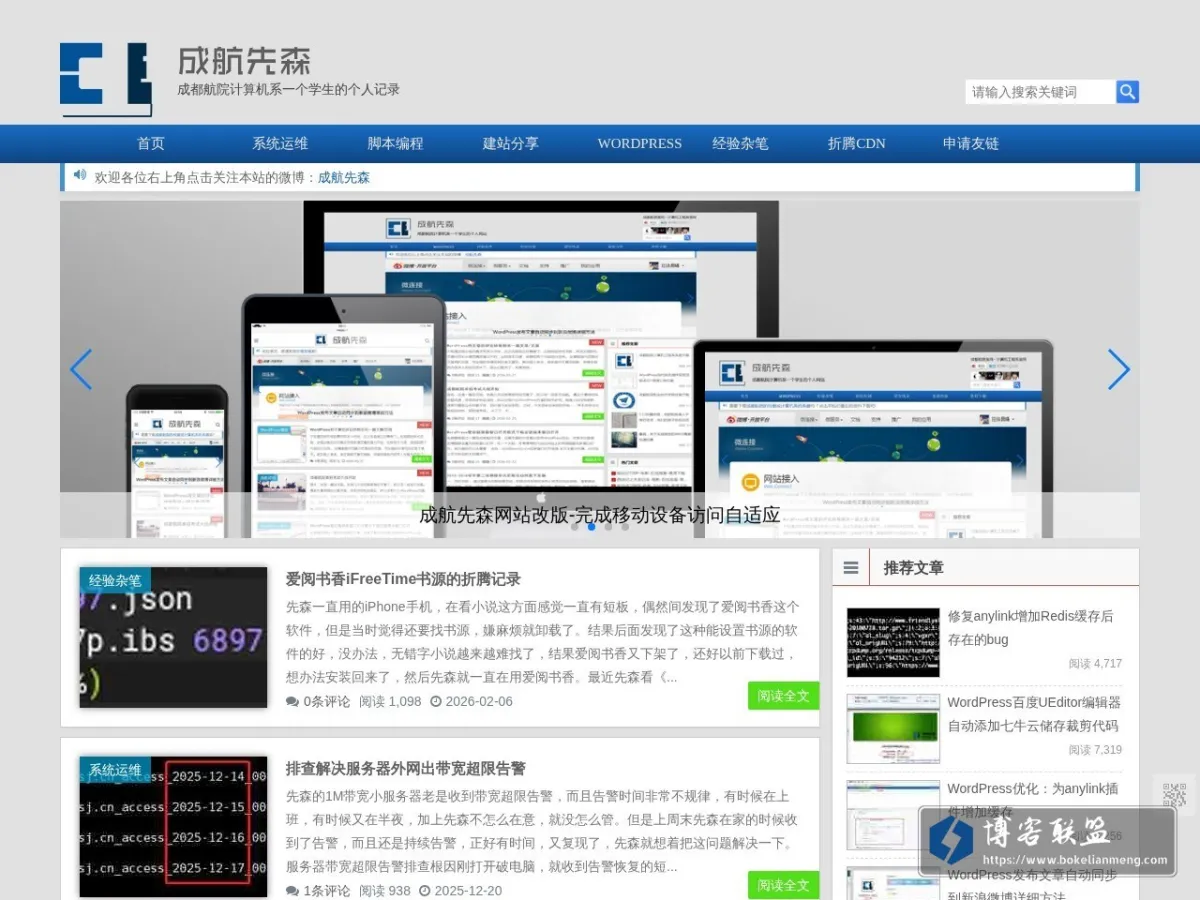
Task: Click the 阅读 7,319 view count
Action: 1095,749
